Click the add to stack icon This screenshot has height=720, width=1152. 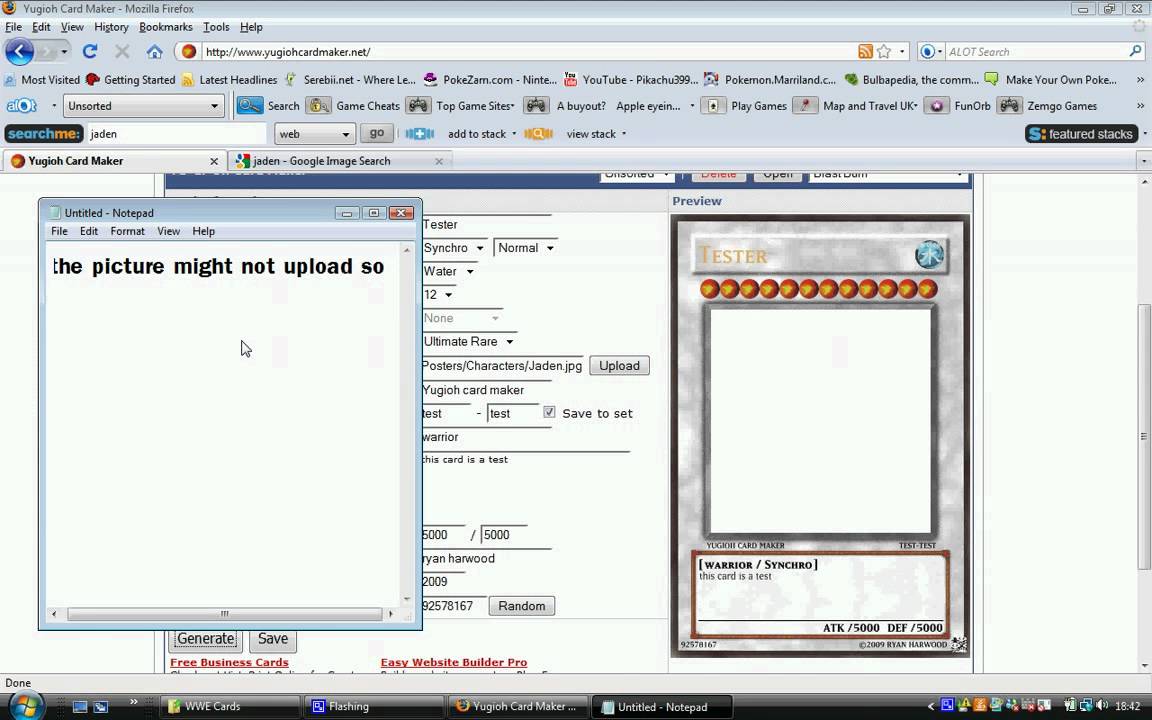coord(420,134)
